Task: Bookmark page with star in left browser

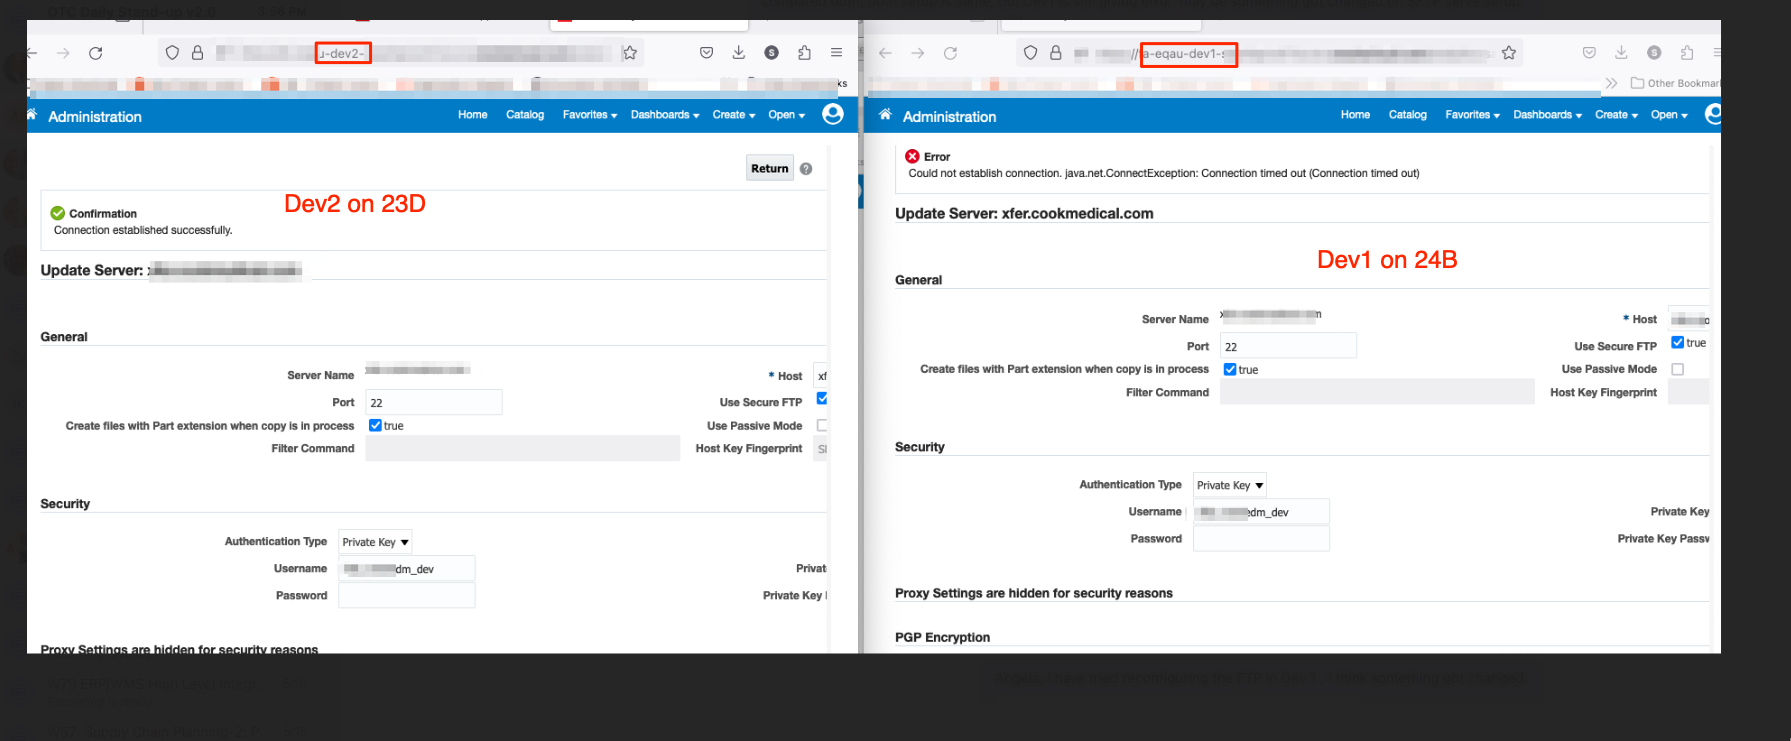Action: pyautogui.click(x=630, y=53)
